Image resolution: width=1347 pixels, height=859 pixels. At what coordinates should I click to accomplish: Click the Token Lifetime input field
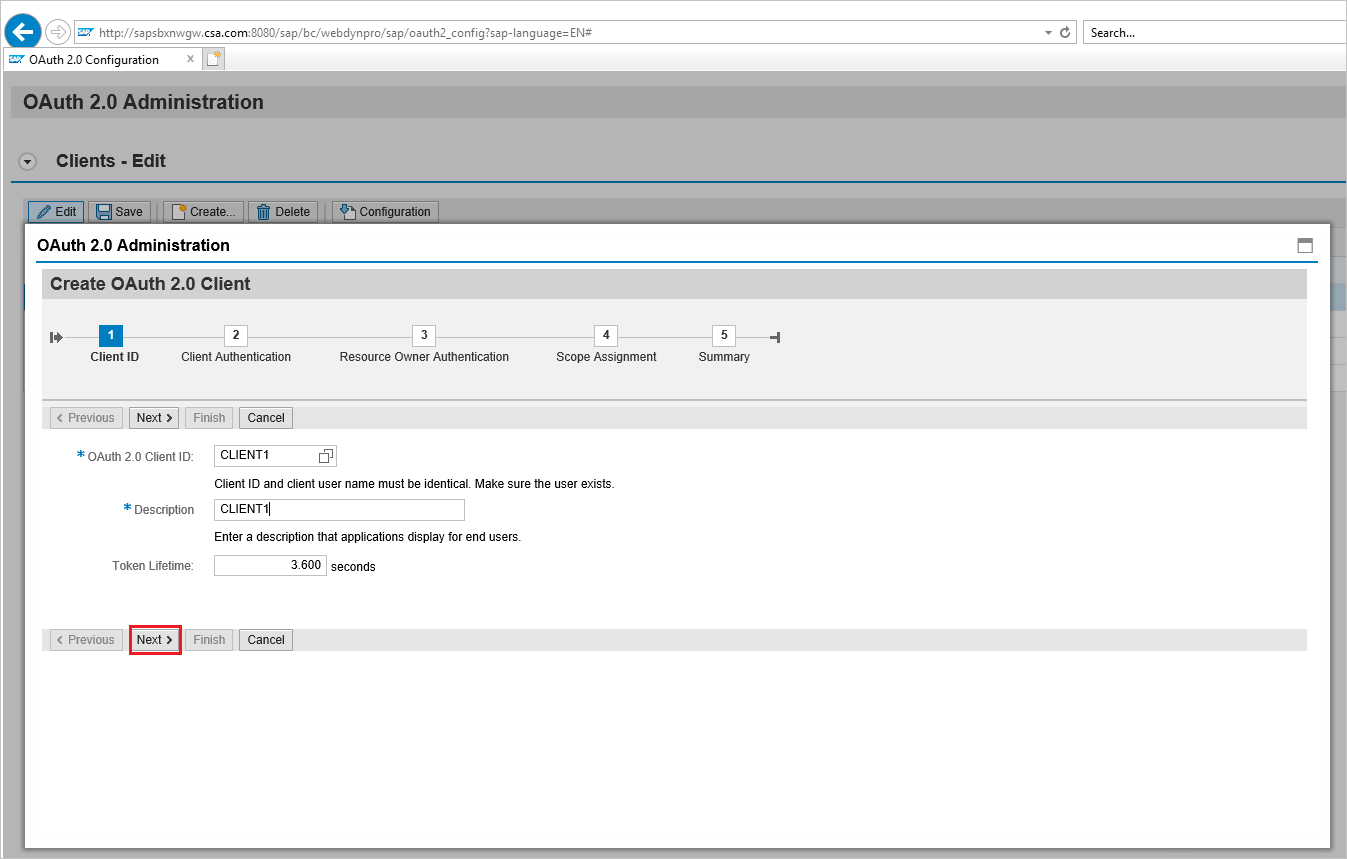270,565
